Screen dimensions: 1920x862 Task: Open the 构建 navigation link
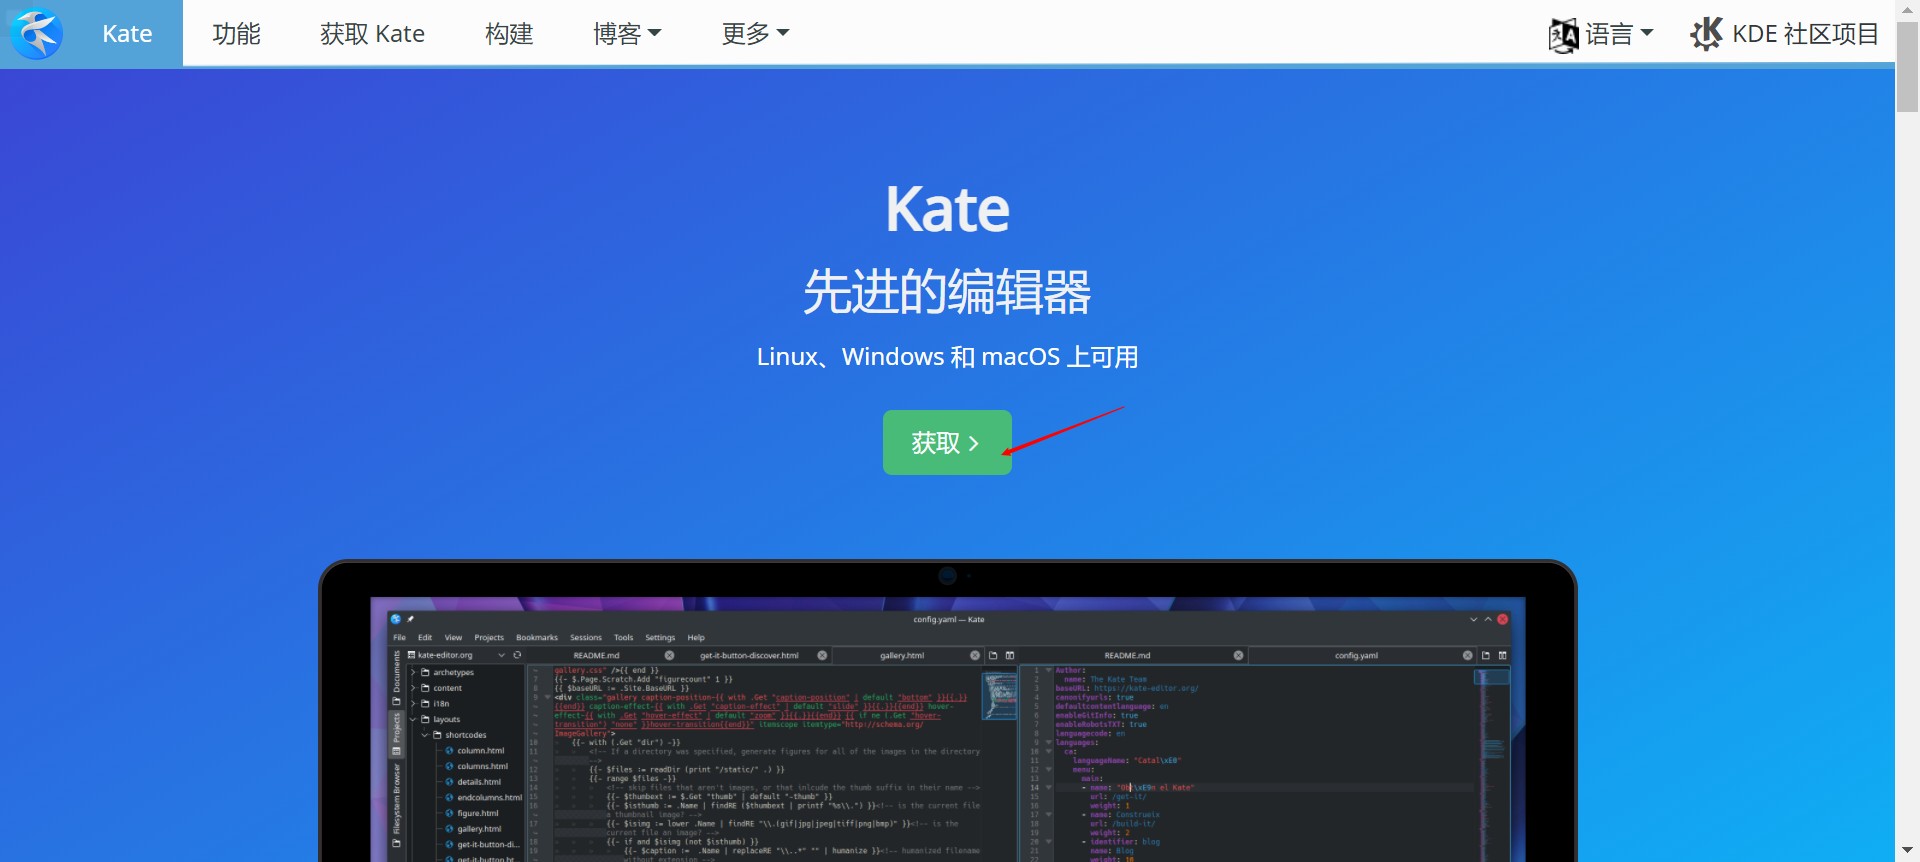(x=509, y=34)
